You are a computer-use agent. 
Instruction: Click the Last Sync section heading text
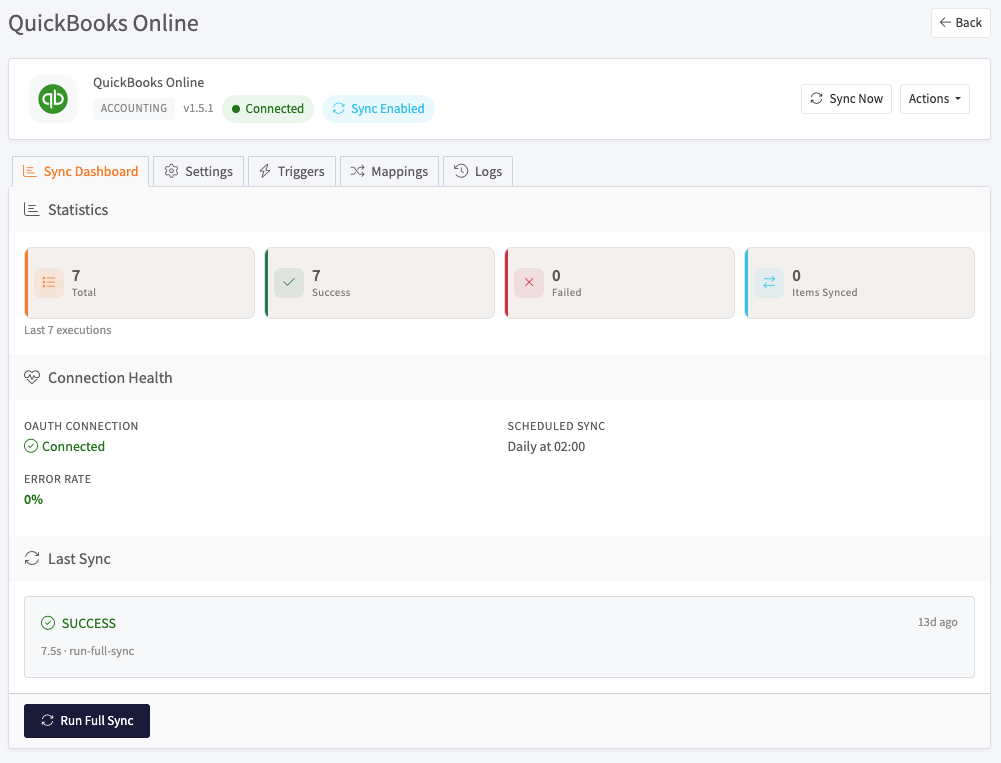pos(79,559)
